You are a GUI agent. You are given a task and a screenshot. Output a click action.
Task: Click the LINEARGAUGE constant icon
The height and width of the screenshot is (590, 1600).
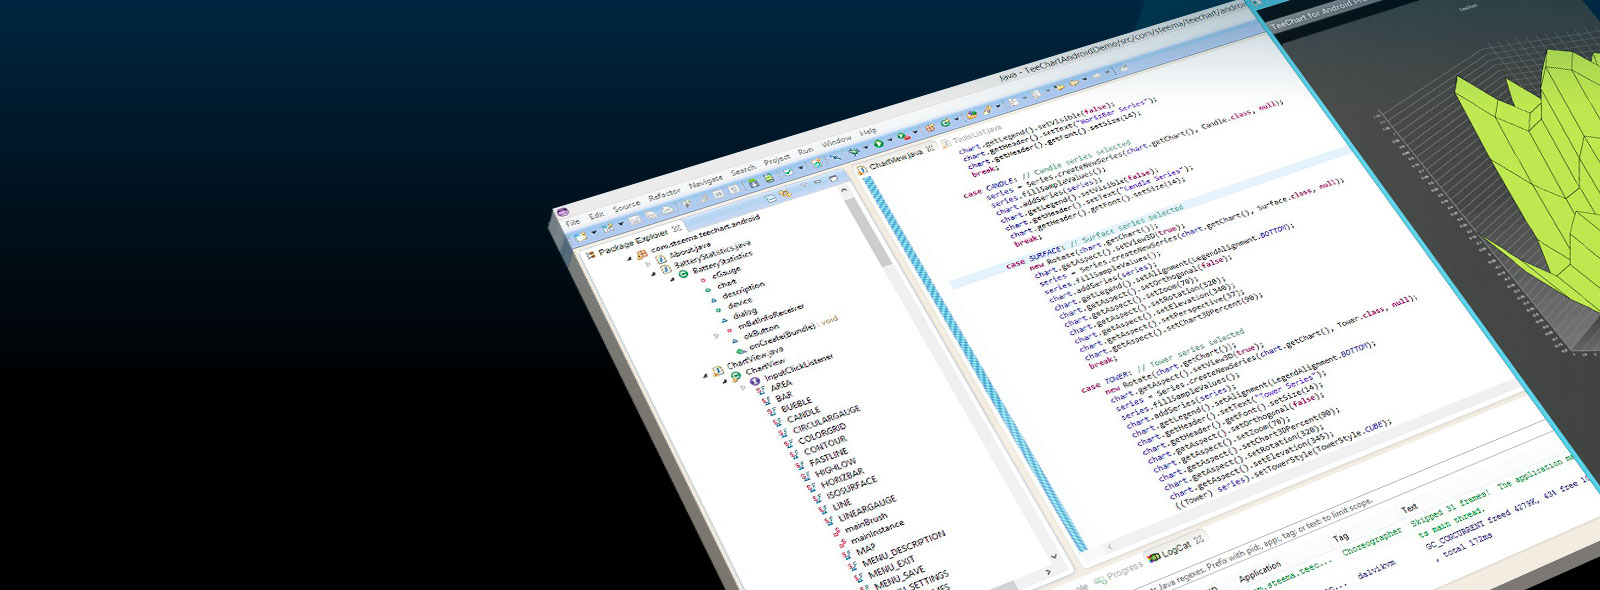pyautogui.click(x=829, y=520)
